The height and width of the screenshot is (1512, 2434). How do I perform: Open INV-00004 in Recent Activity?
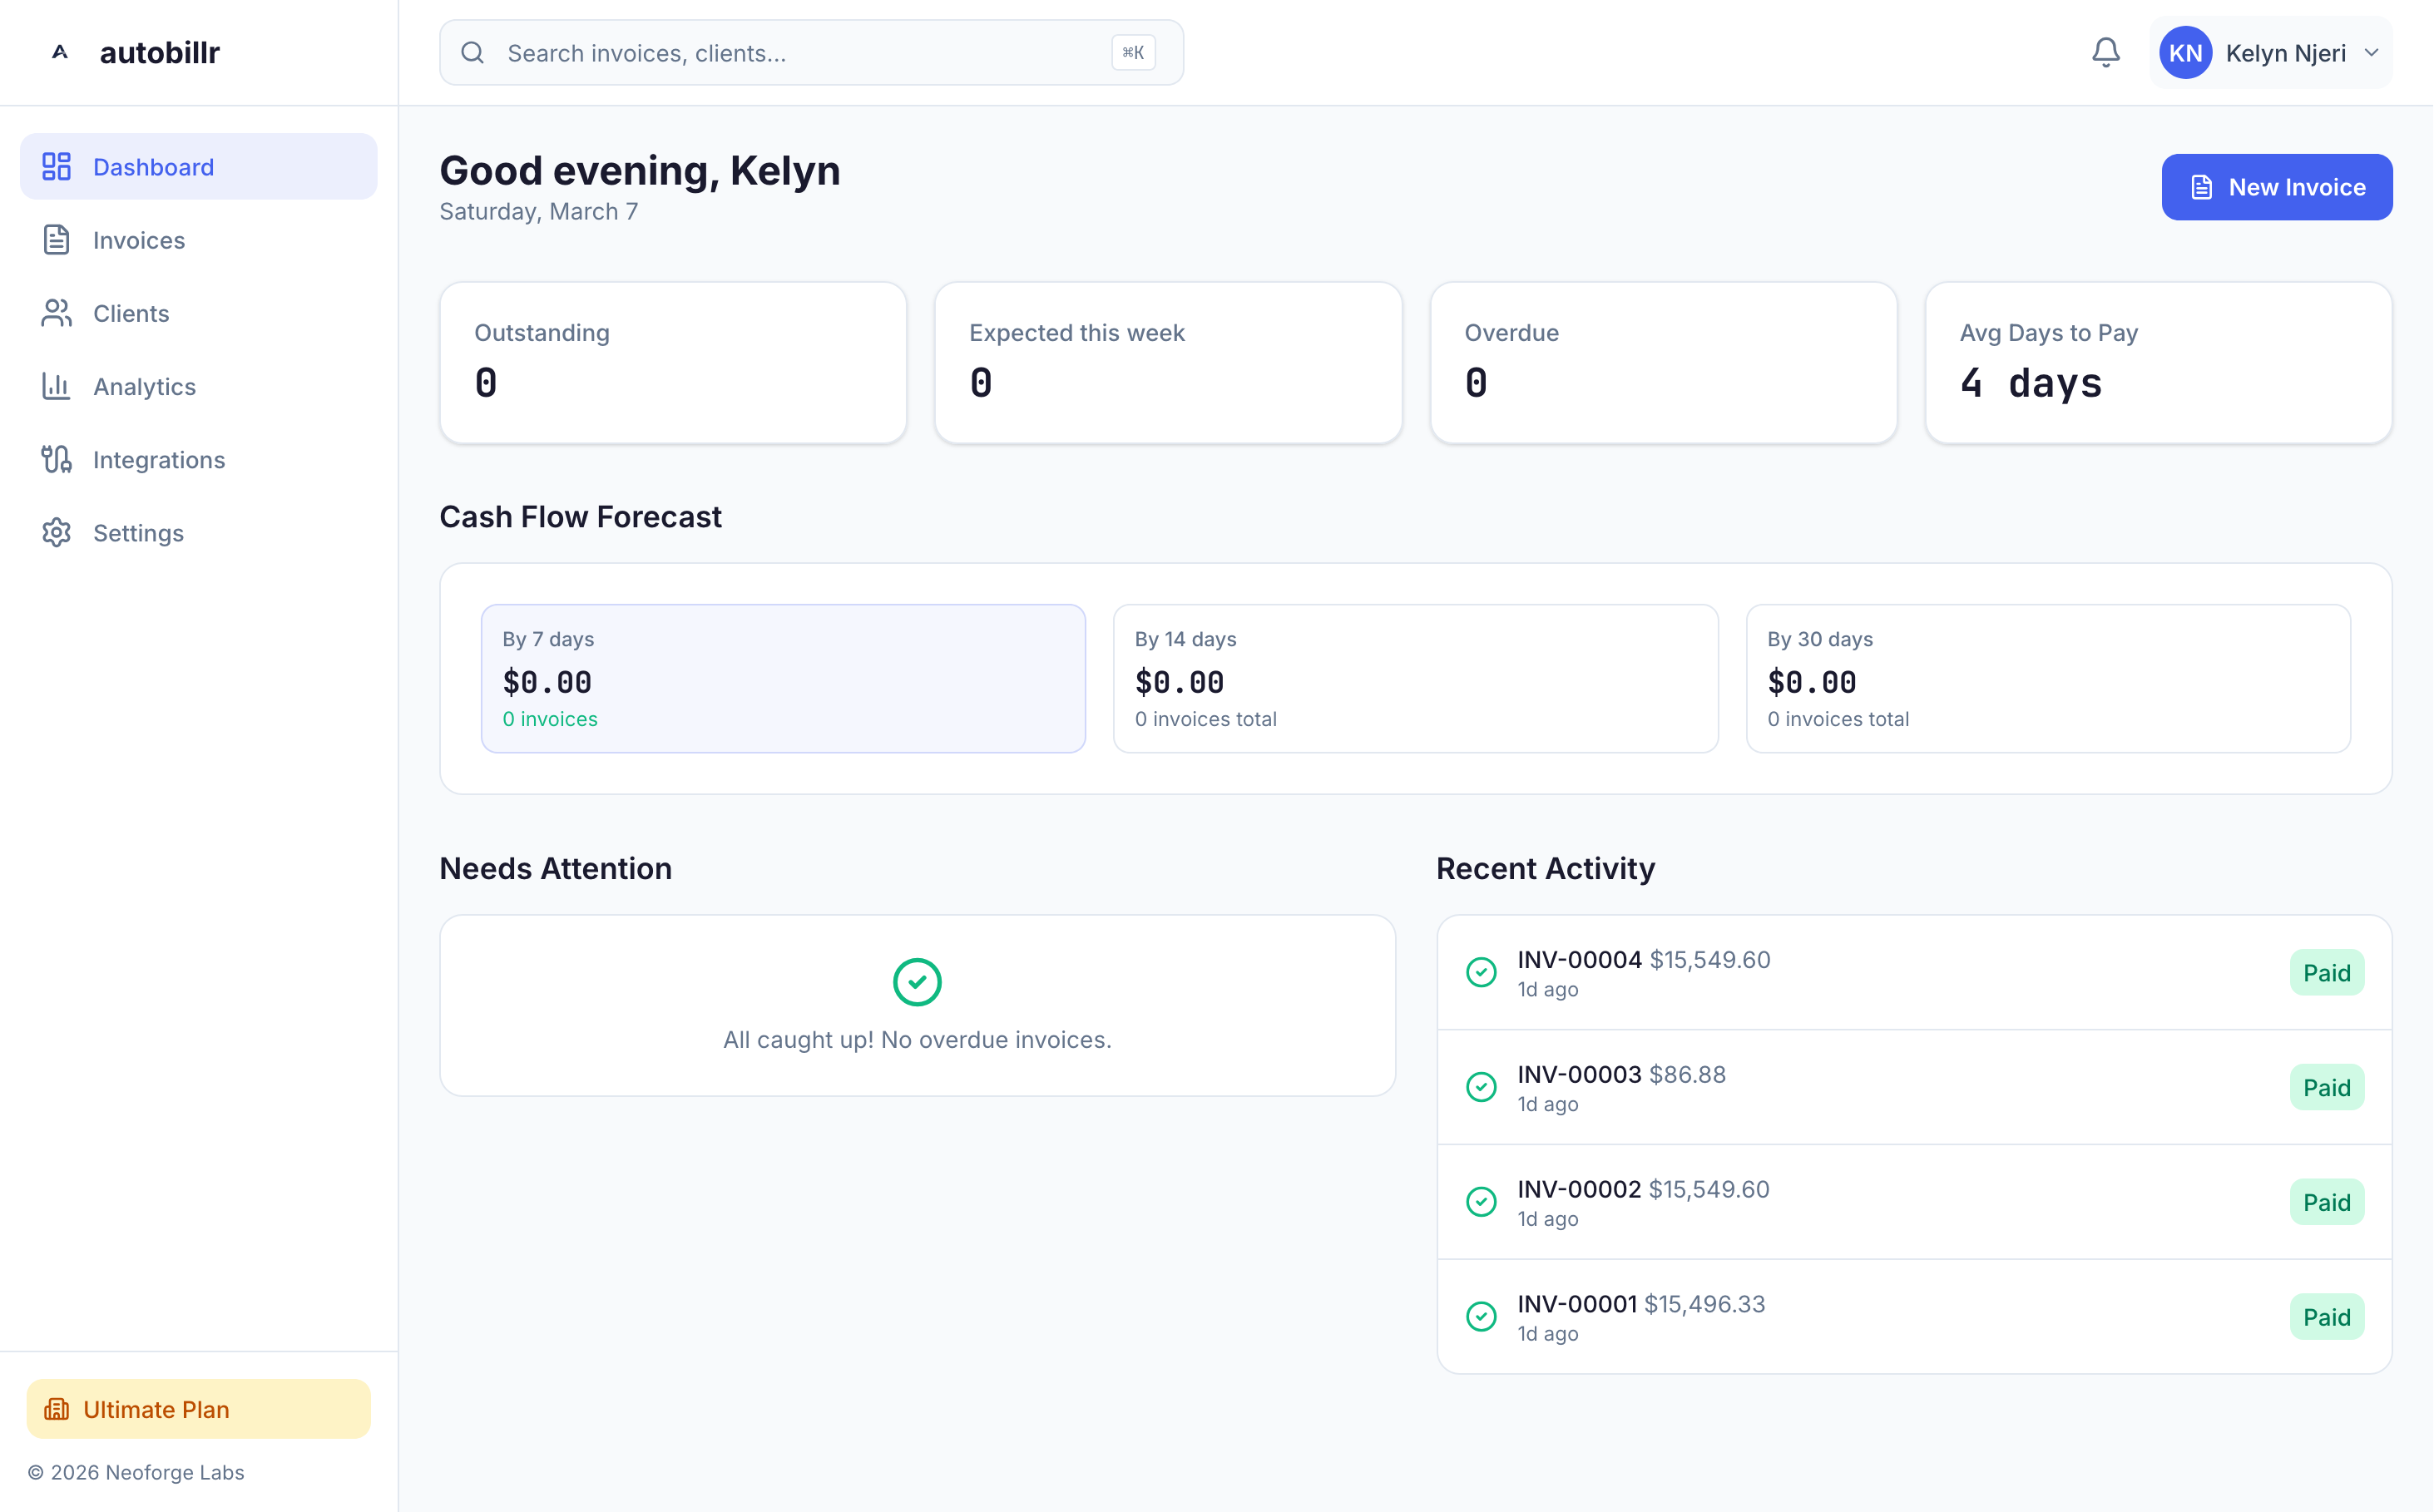pos(1579,959)
